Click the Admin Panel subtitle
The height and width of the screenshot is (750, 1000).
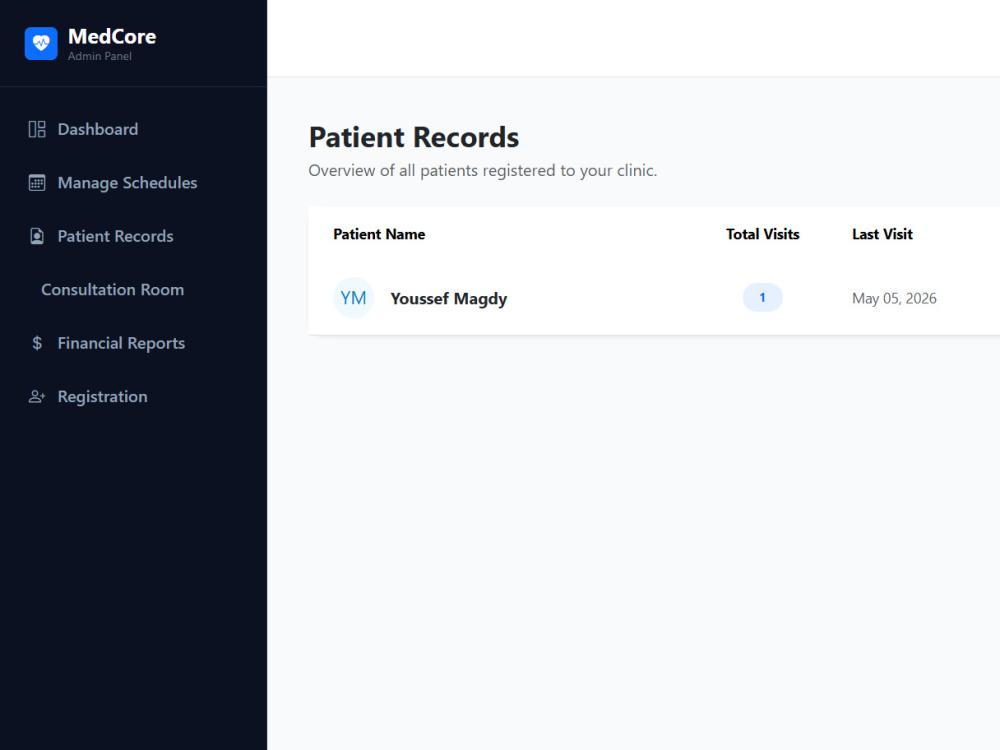100,56
